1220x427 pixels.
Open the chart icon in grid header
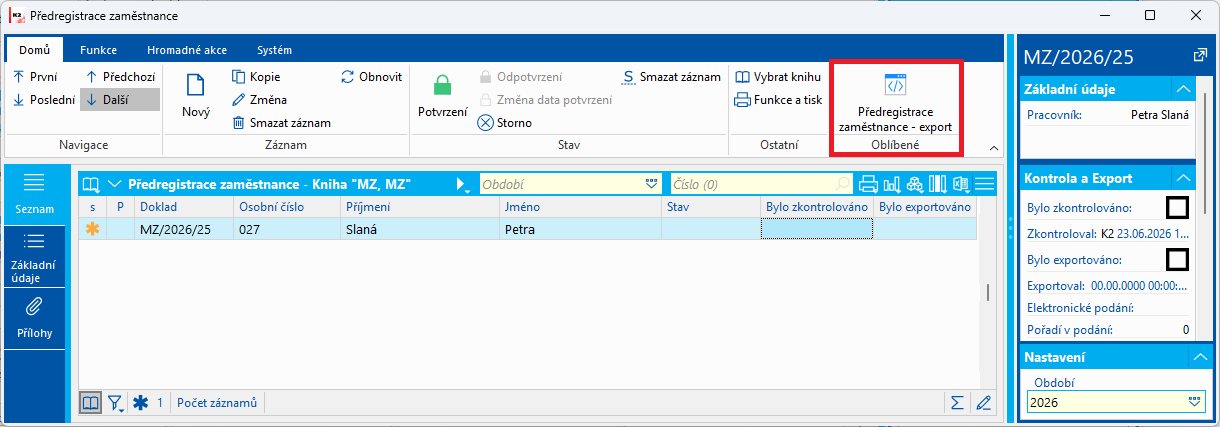891,184
